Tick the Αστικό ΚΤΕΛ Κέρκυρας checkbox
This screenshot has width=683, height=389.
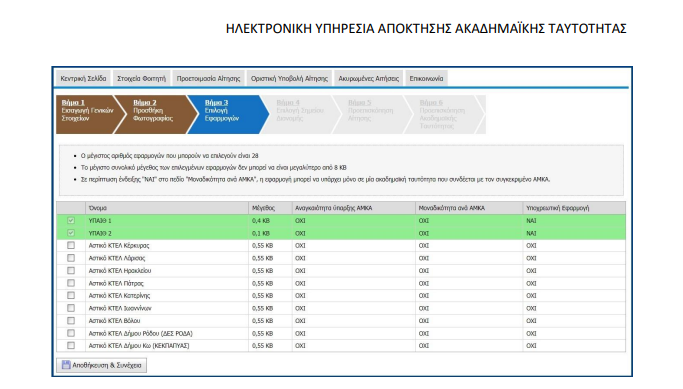71,245
